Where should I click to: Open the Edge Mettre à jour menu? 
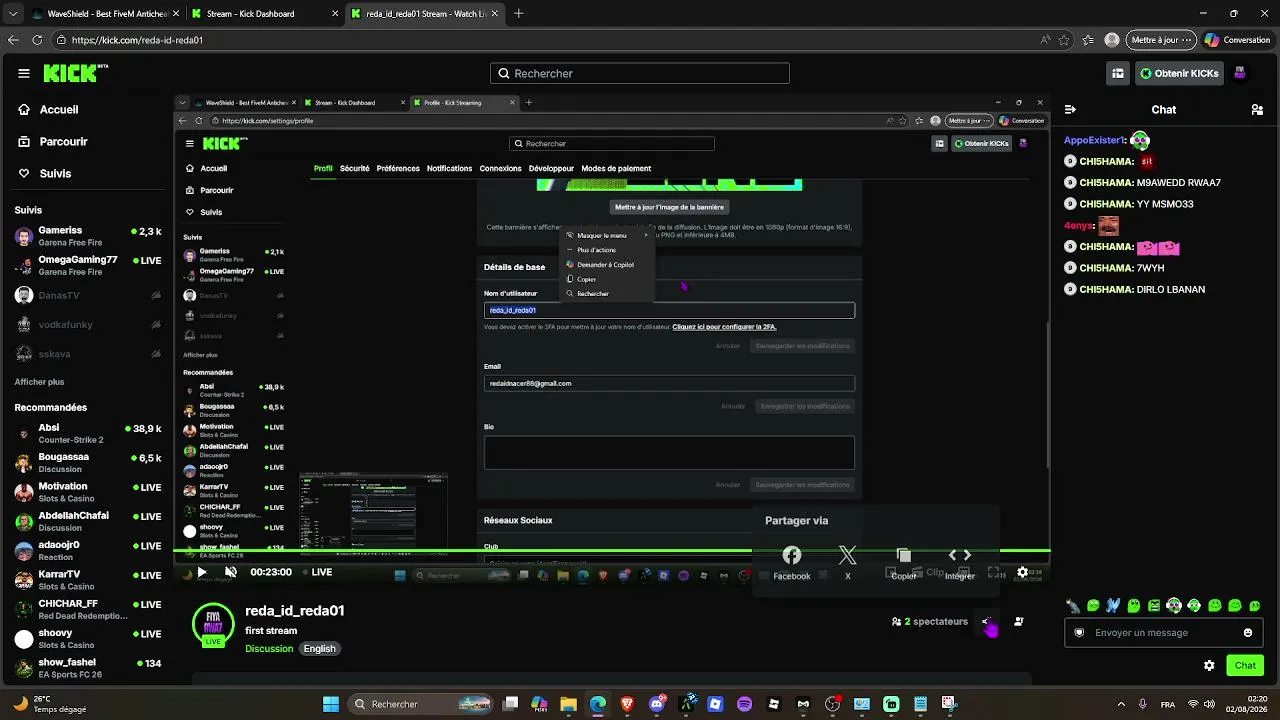(x=1161, y=40)
